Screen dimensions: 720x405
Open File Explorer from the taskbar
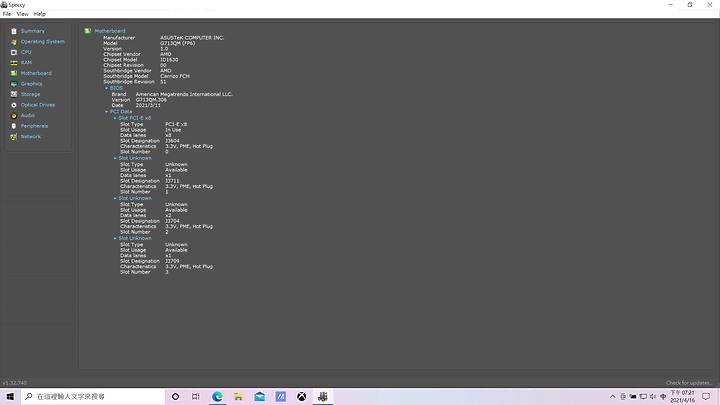click(238, 396)
